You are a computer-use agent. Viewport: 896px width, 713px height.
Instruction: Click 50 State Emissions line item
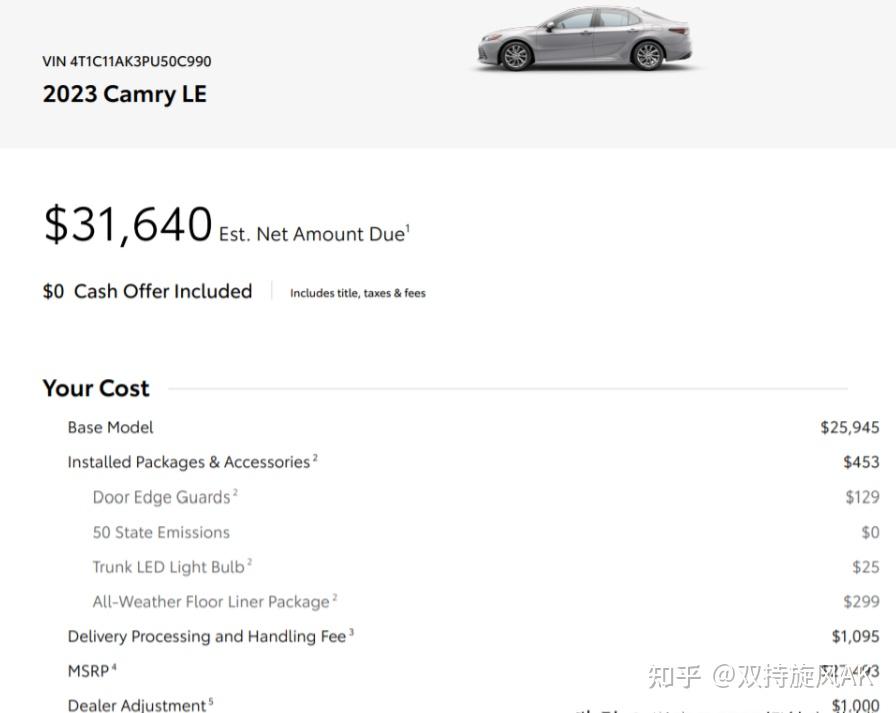161,532
